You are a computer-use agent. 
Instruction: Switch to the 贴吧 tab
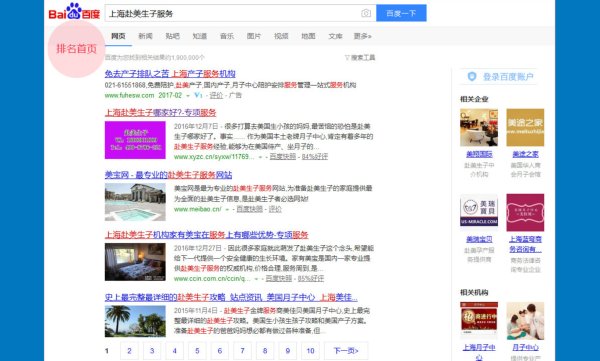[x=173, y=36]
